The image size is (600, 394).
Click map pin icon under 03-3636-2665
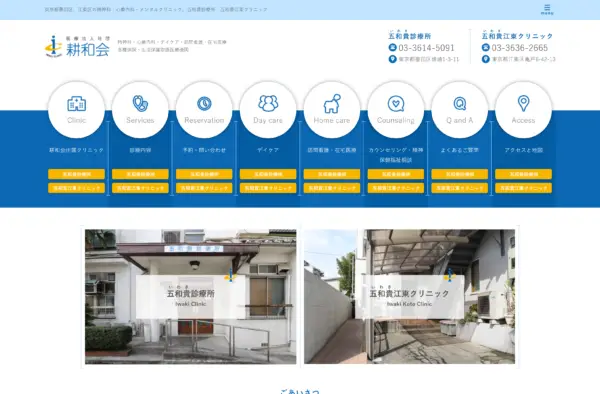(x=486, y=59)
